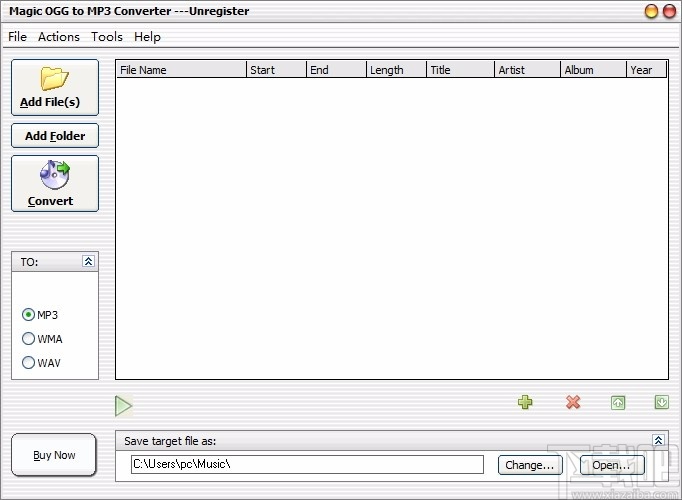Click the End column header

[336, 70]
